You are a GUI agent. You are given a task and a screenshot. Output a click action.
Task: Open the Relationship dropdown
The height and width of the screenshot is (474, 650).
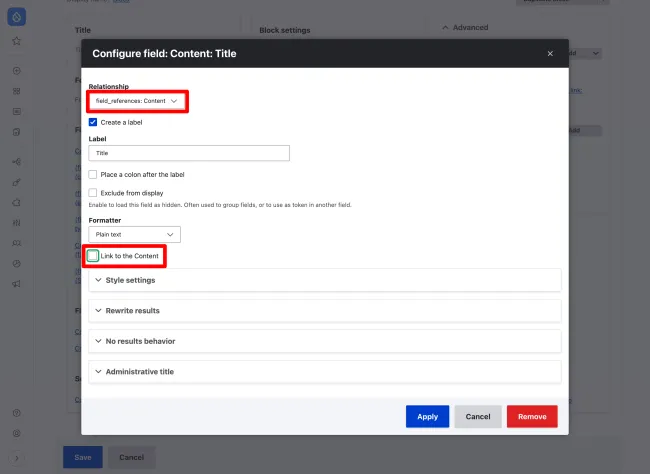(136, 101)
